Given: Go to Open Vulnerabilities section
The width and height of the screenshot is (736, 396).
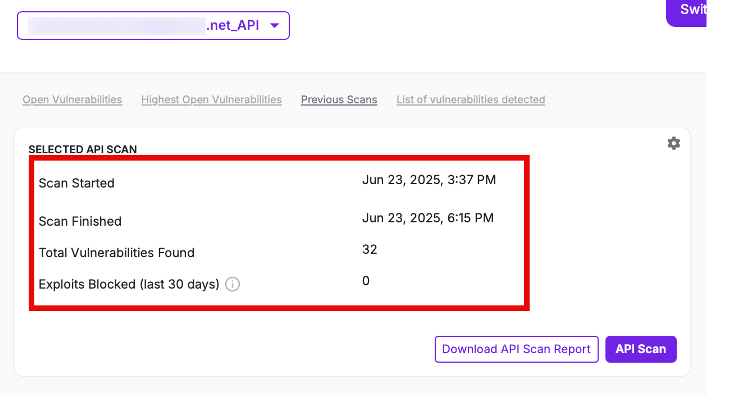Looking at the screenshot, I should pyautogui.click(x=72, y=99).
